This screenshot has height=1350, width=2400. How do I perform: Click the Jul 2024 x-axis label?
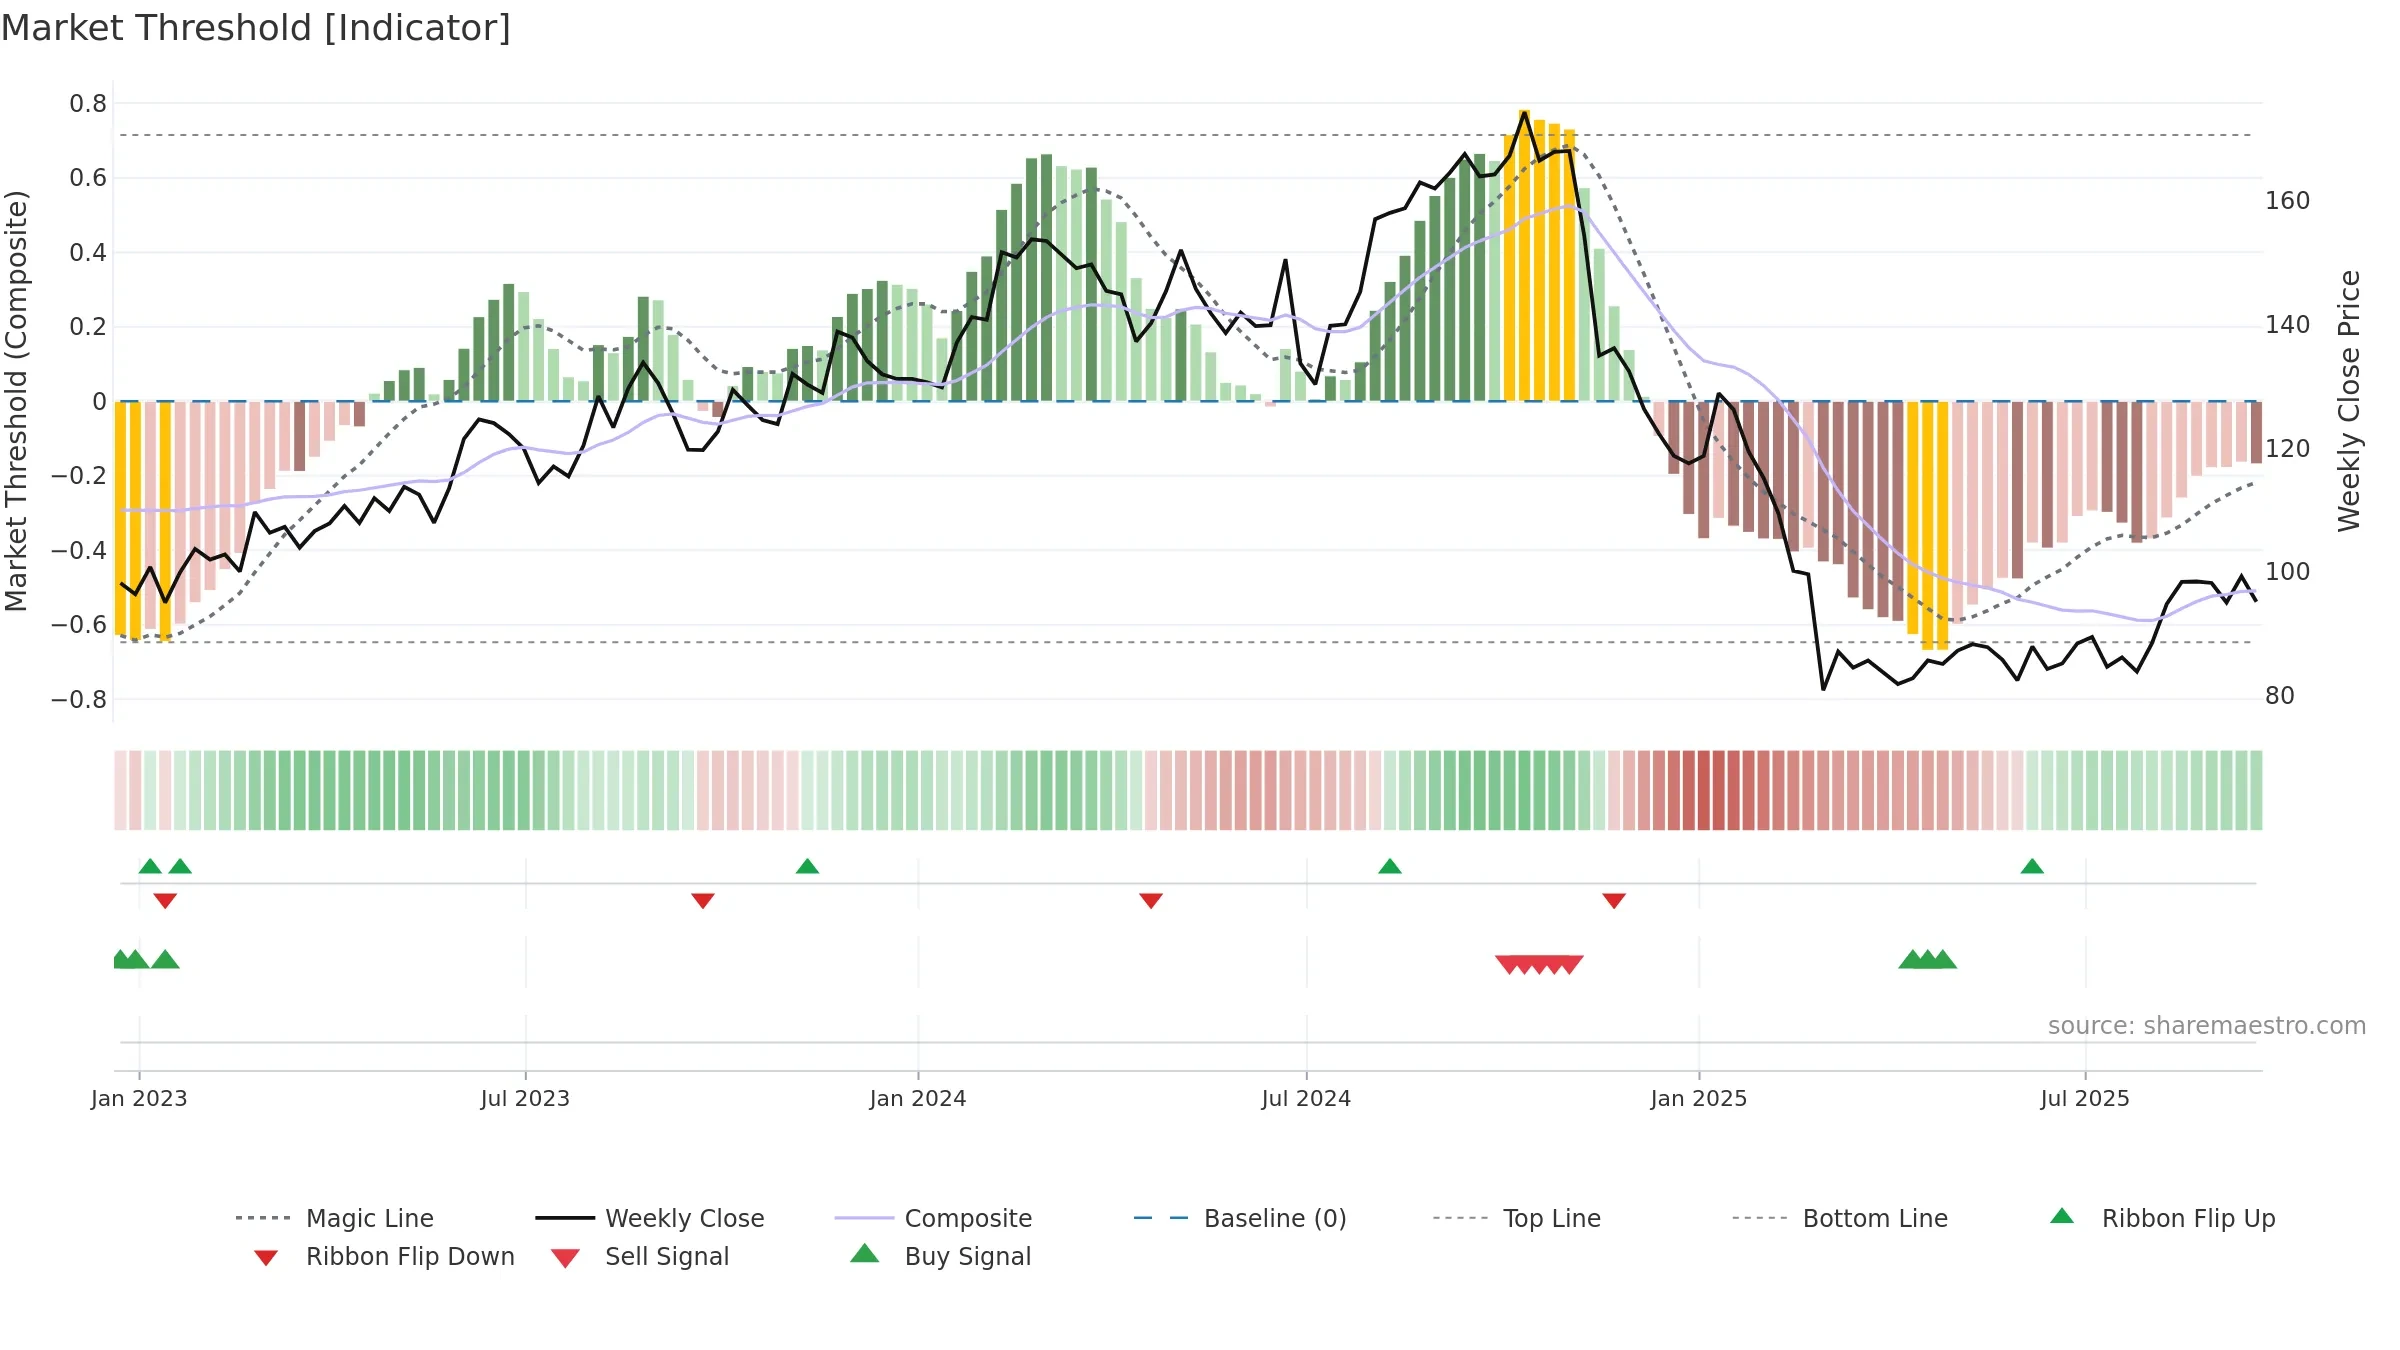coord(1306,1098)
